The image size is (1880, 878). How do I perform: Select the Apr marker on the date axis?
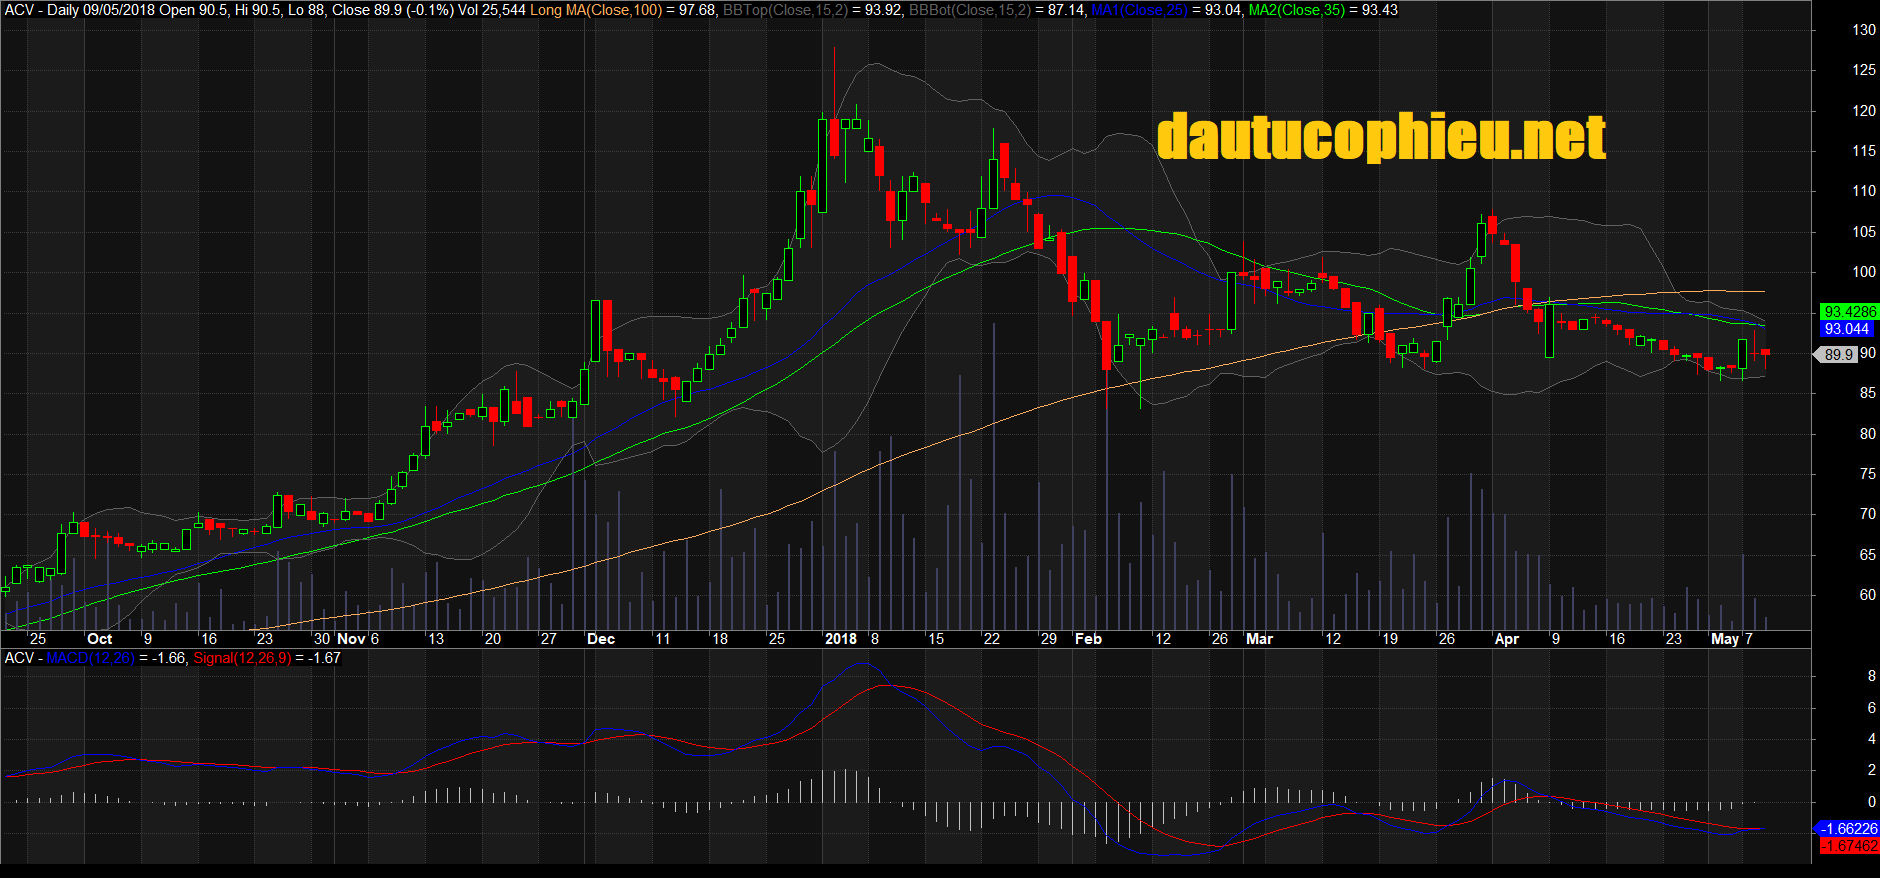(1506, 639)
